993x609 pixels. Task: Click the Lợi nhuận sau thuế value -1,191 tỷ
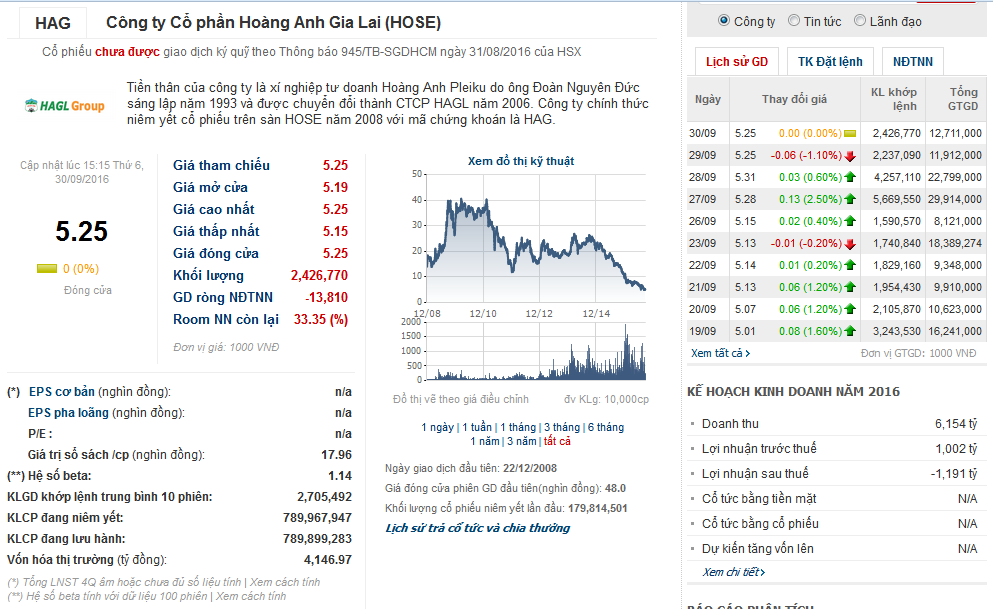click(954, 474)
